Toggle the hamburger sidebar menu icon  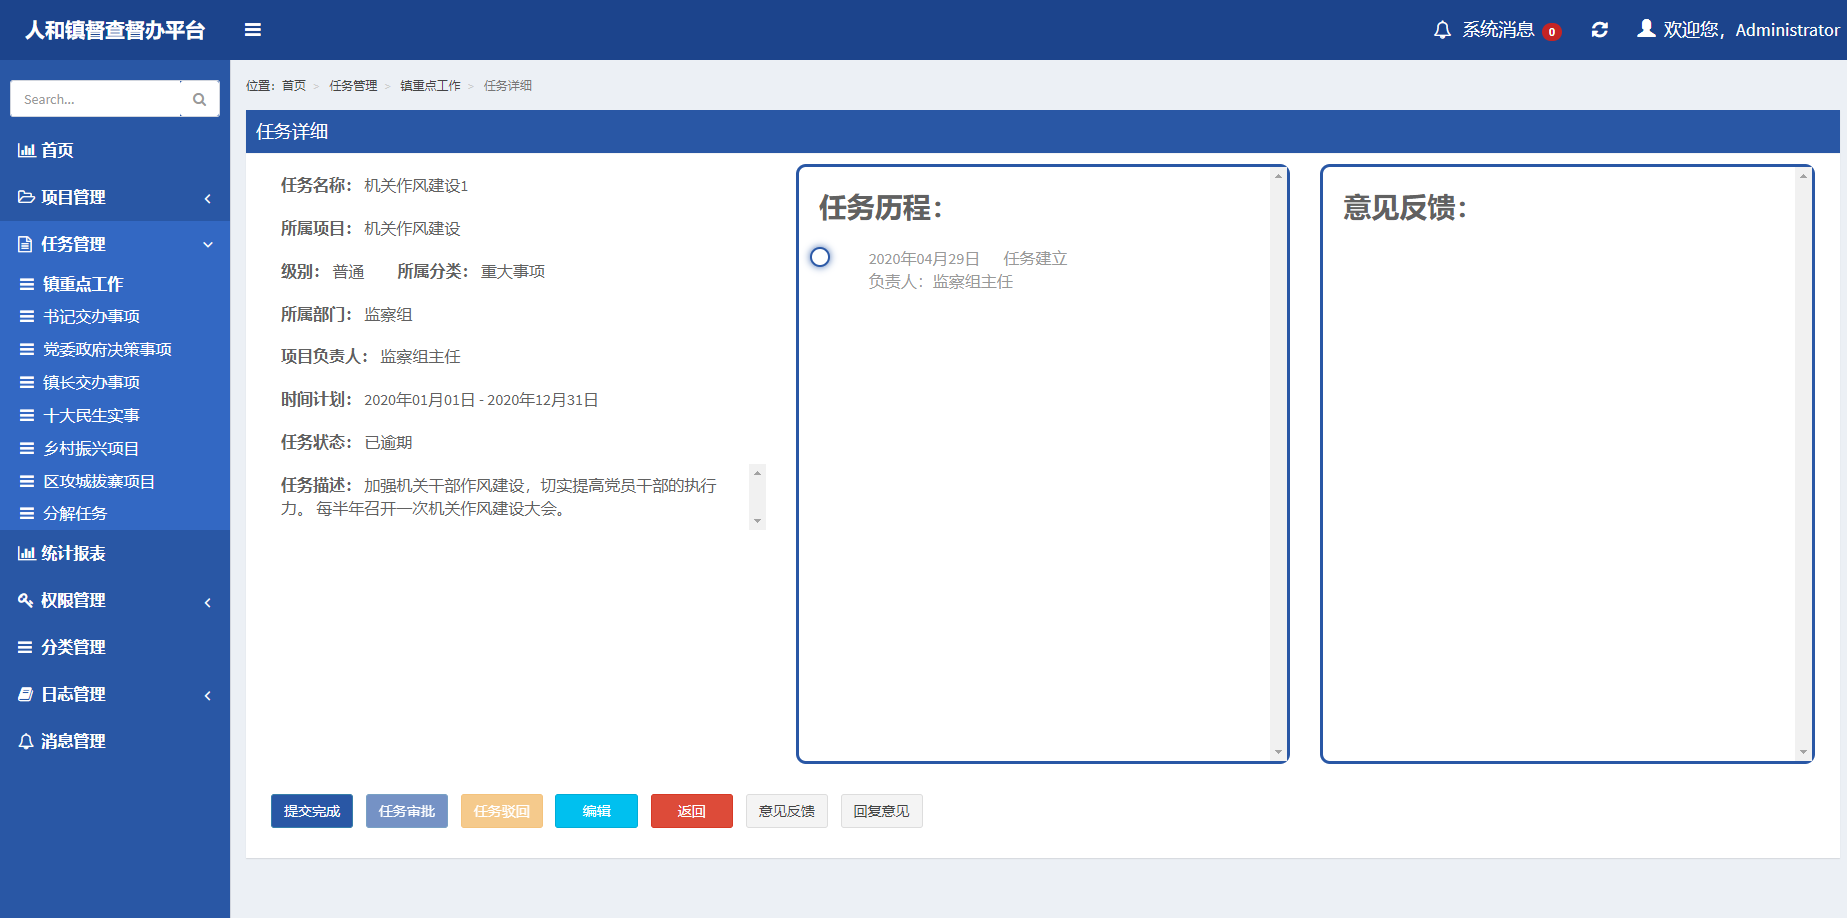coord(253,30)
